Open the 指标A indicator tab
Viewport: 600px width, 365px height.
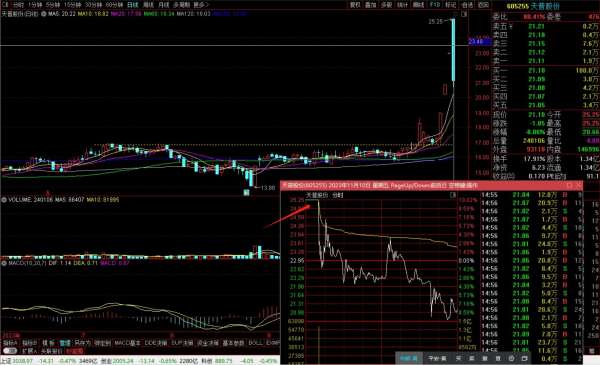pyautogui.click(x=10, y=343)
